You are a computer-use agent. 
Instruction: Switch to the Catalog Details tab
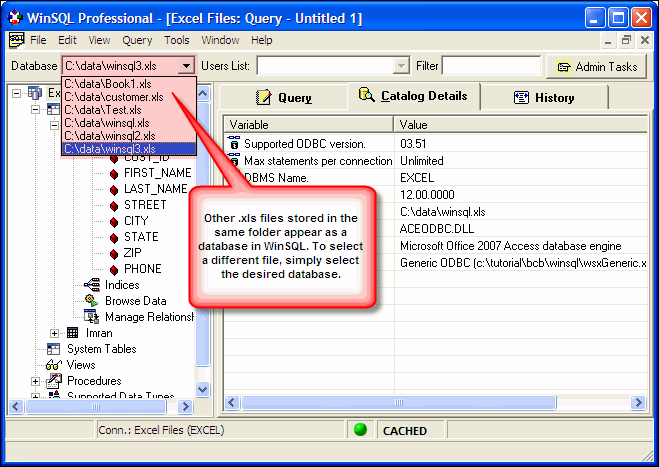pos(413,96)
